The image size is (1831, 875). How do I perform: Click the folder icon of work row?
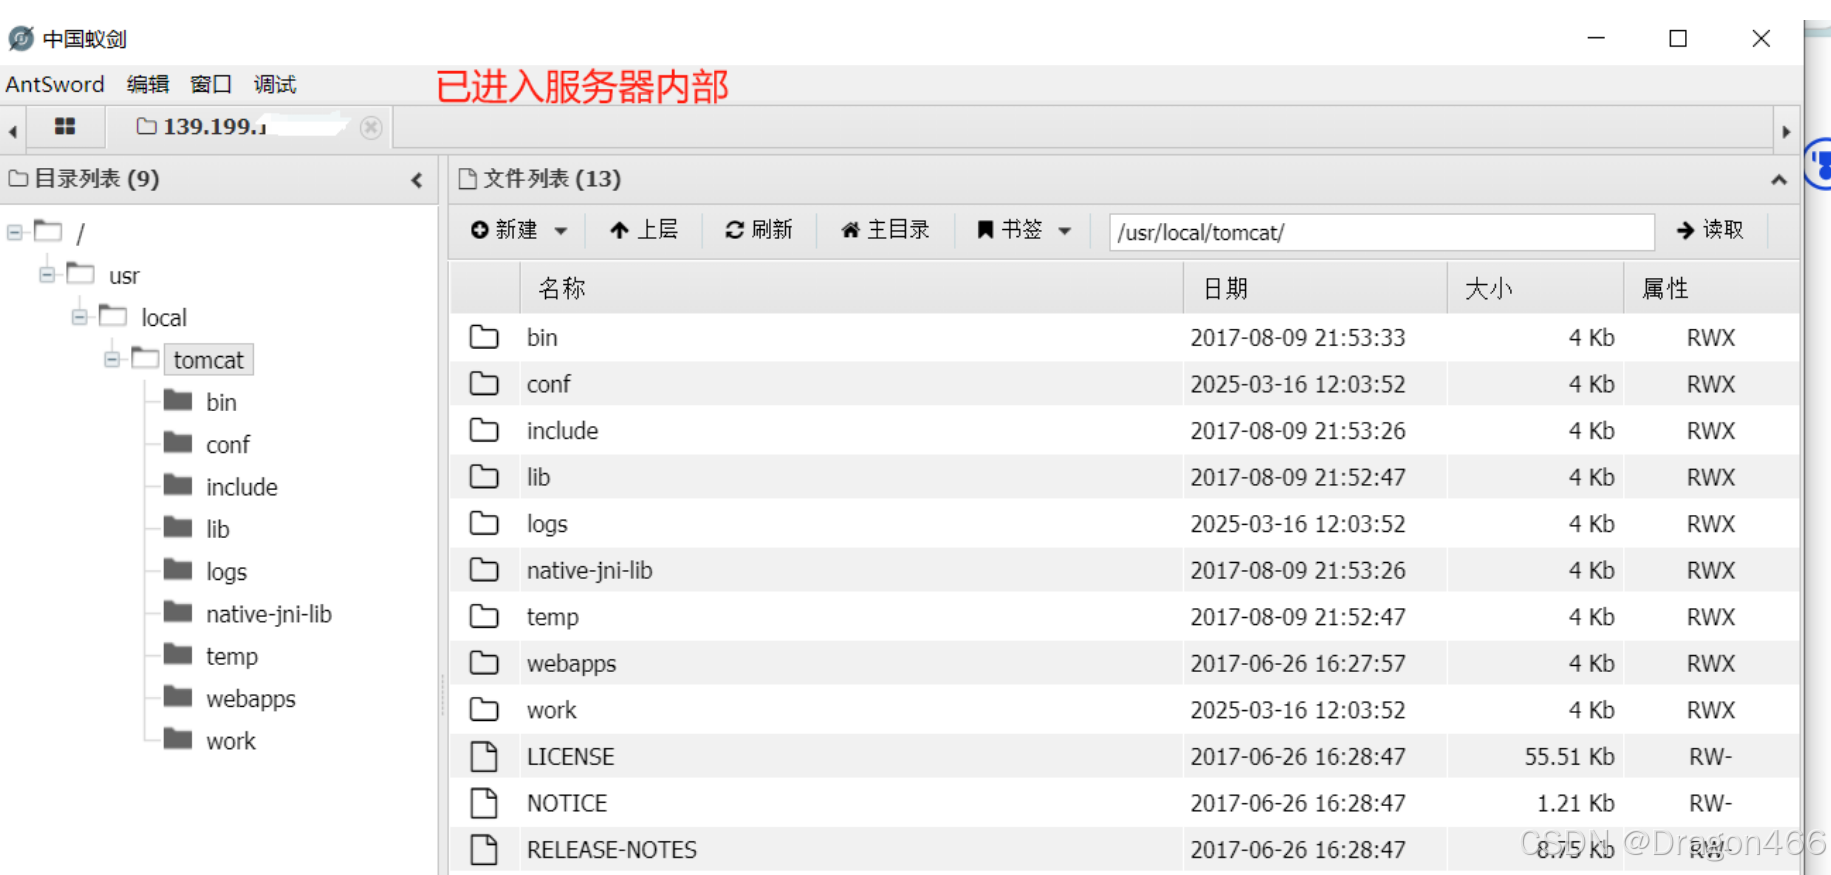(484, 710)
